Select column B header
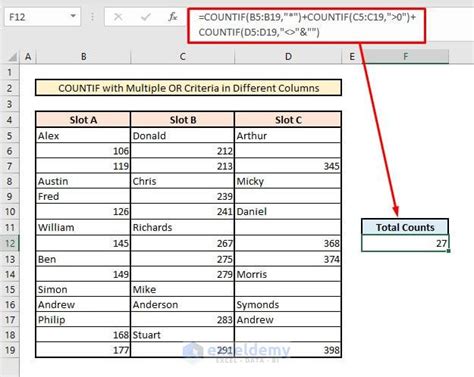 (x=83, y=57)
